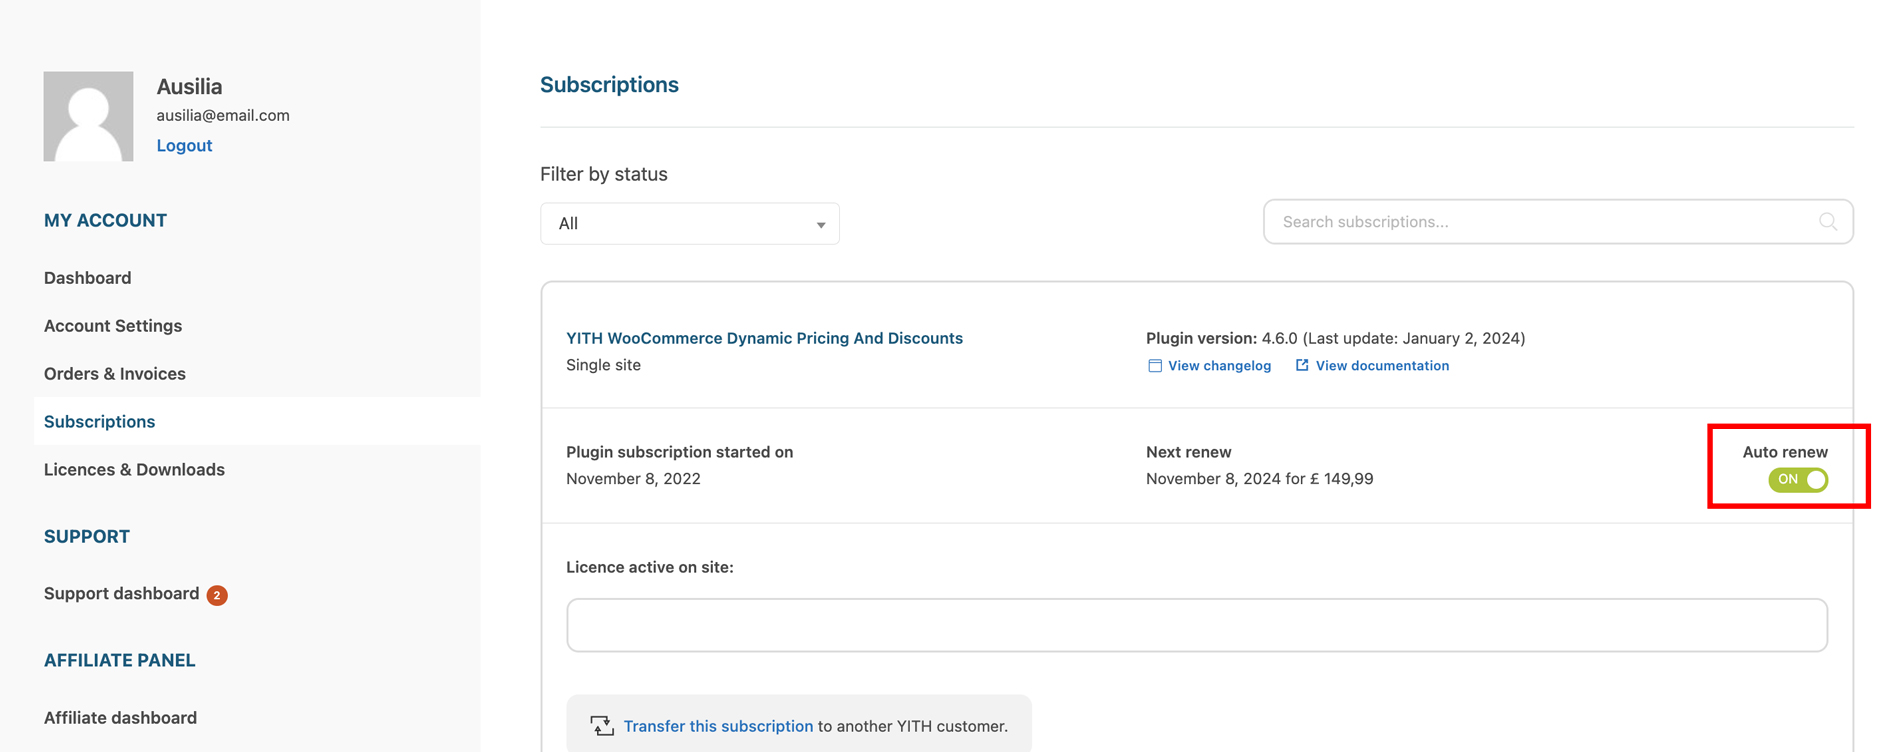Click the ausilia@email.com address

point(223,116)
